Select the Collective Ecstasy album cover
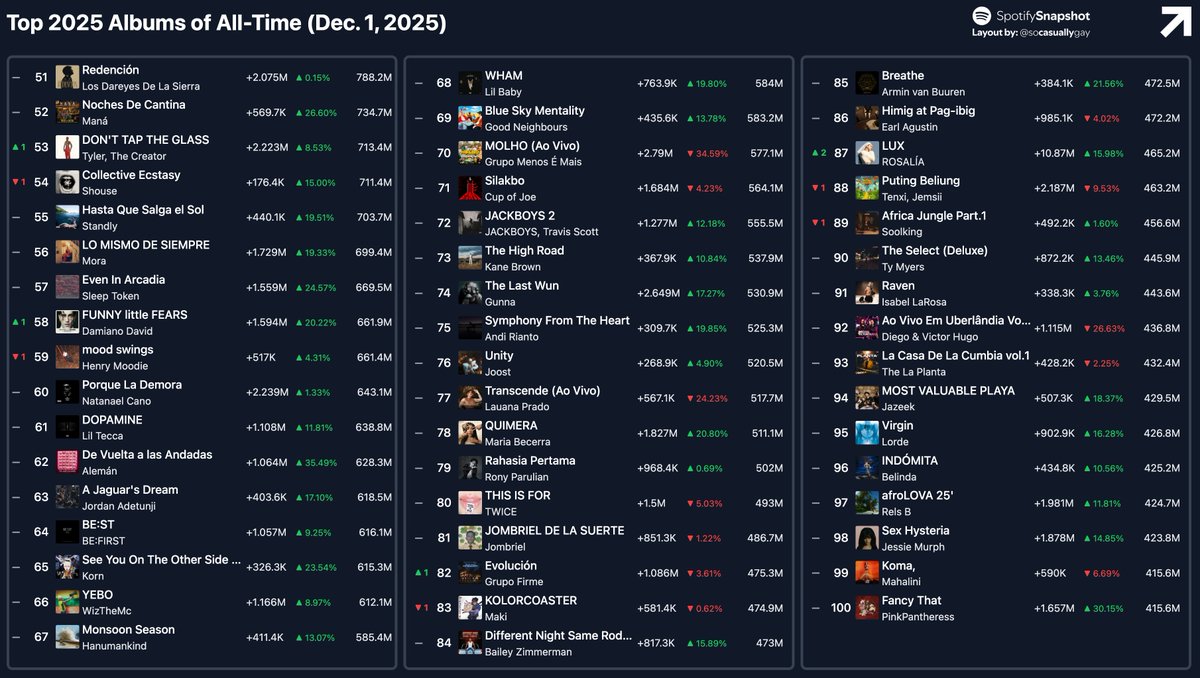This screenshot has width=1200, height=678. (67, 183)
